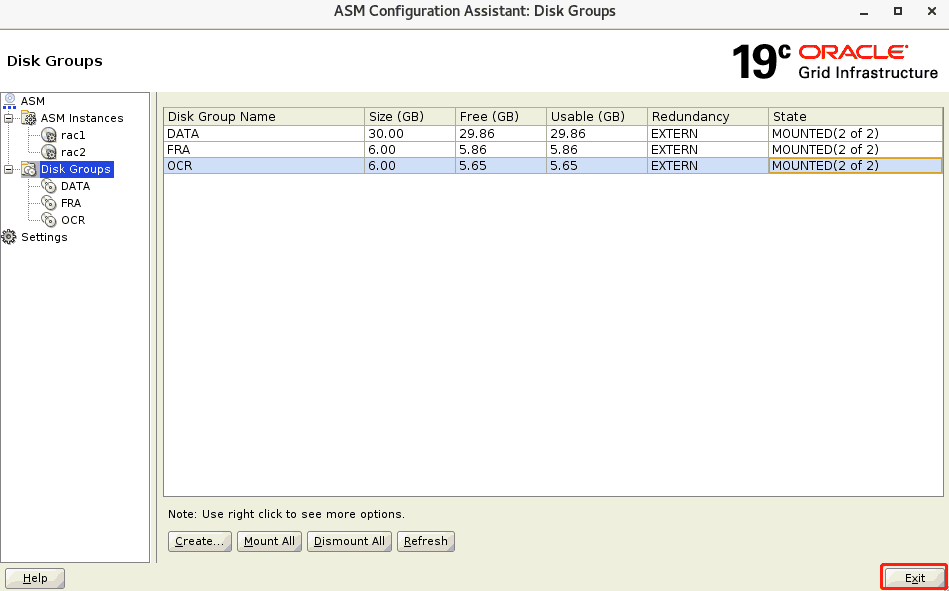Close the ASM Configuration Assistant window
949x591 pixels.
[931, 11]
